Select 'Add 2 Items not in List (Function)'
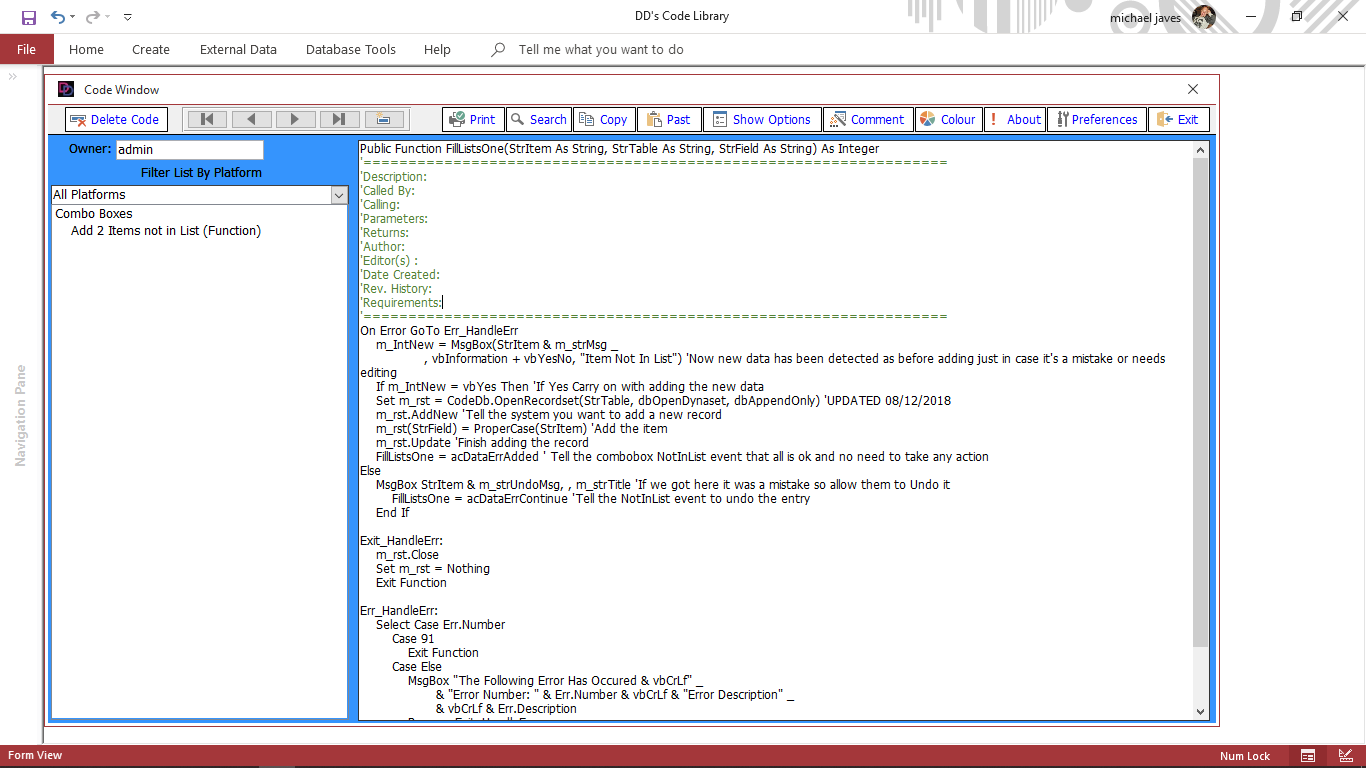This screenshot has height=768, width=1366. [x=166, y=231]
